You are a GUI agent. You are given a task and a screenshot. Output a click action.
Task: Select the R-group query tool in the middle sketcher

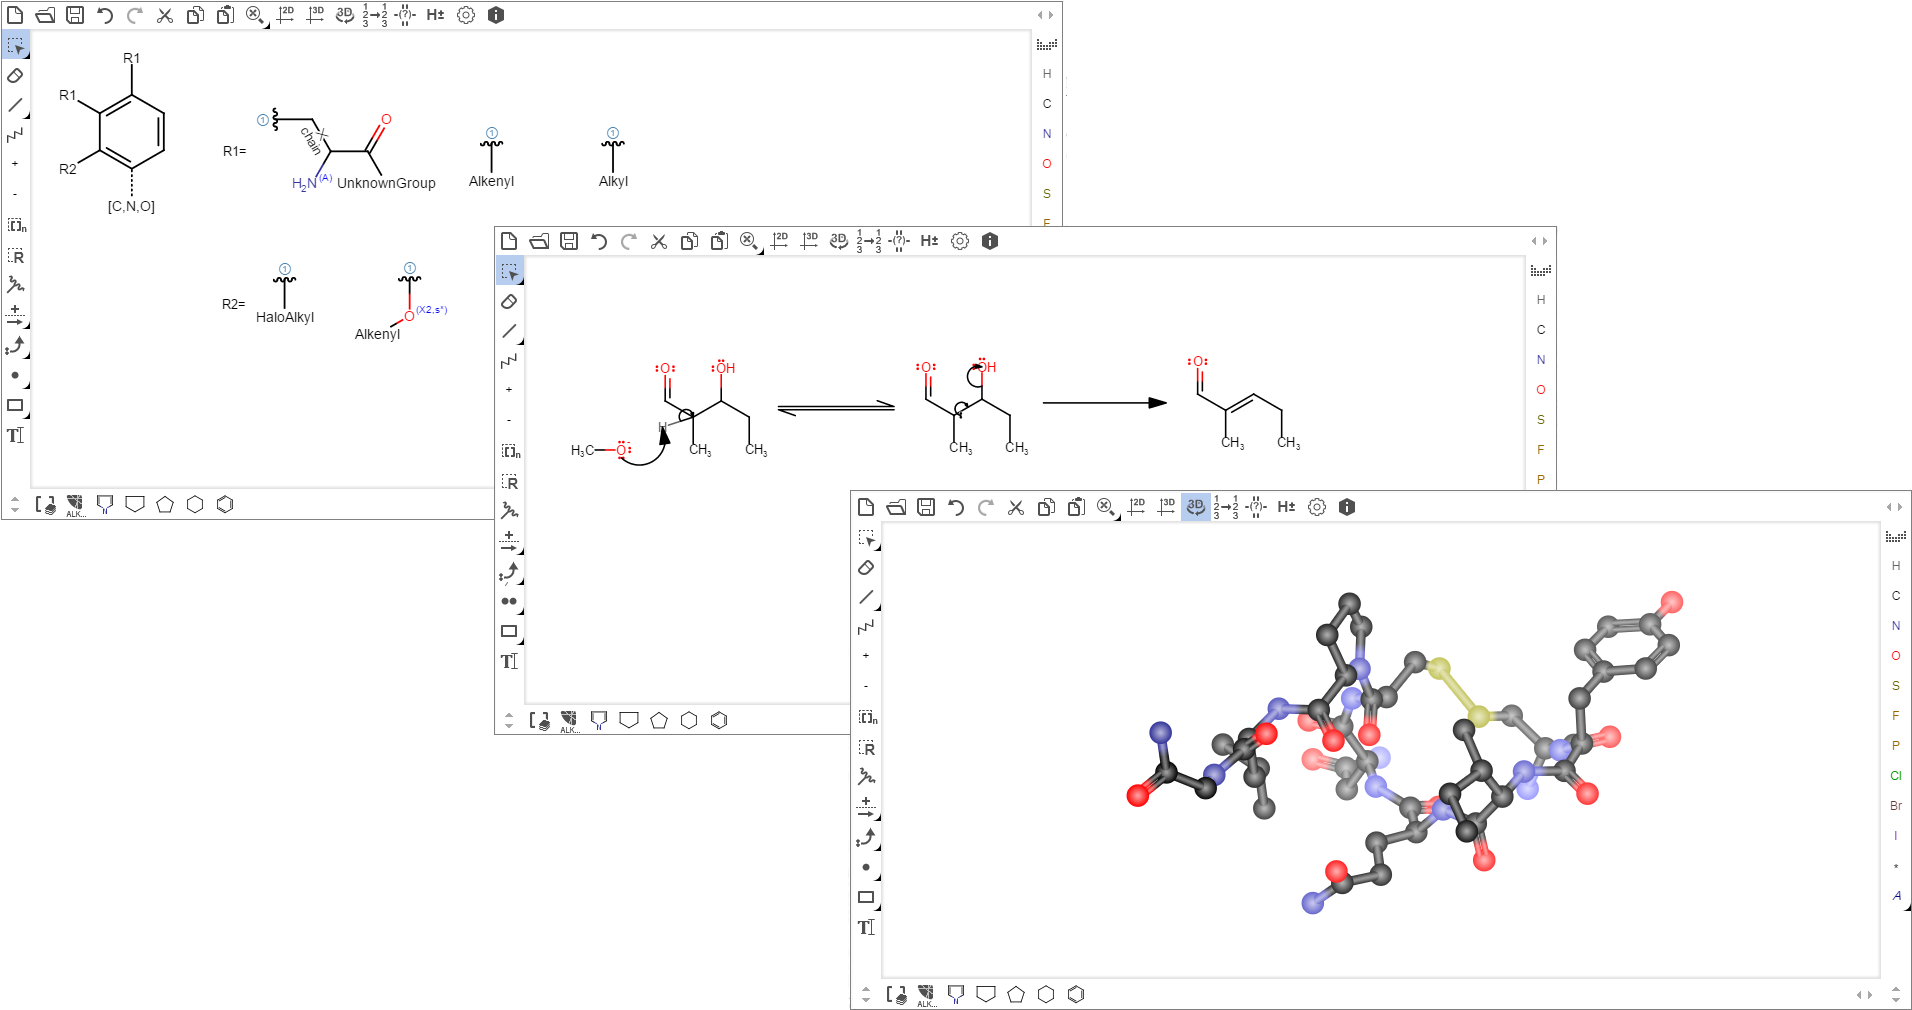pos(509,482)
